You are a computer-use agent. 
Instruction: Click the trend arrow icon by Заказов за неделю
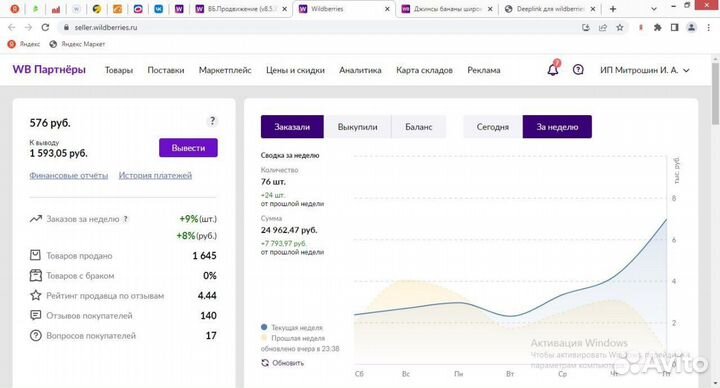pos(35,219)
